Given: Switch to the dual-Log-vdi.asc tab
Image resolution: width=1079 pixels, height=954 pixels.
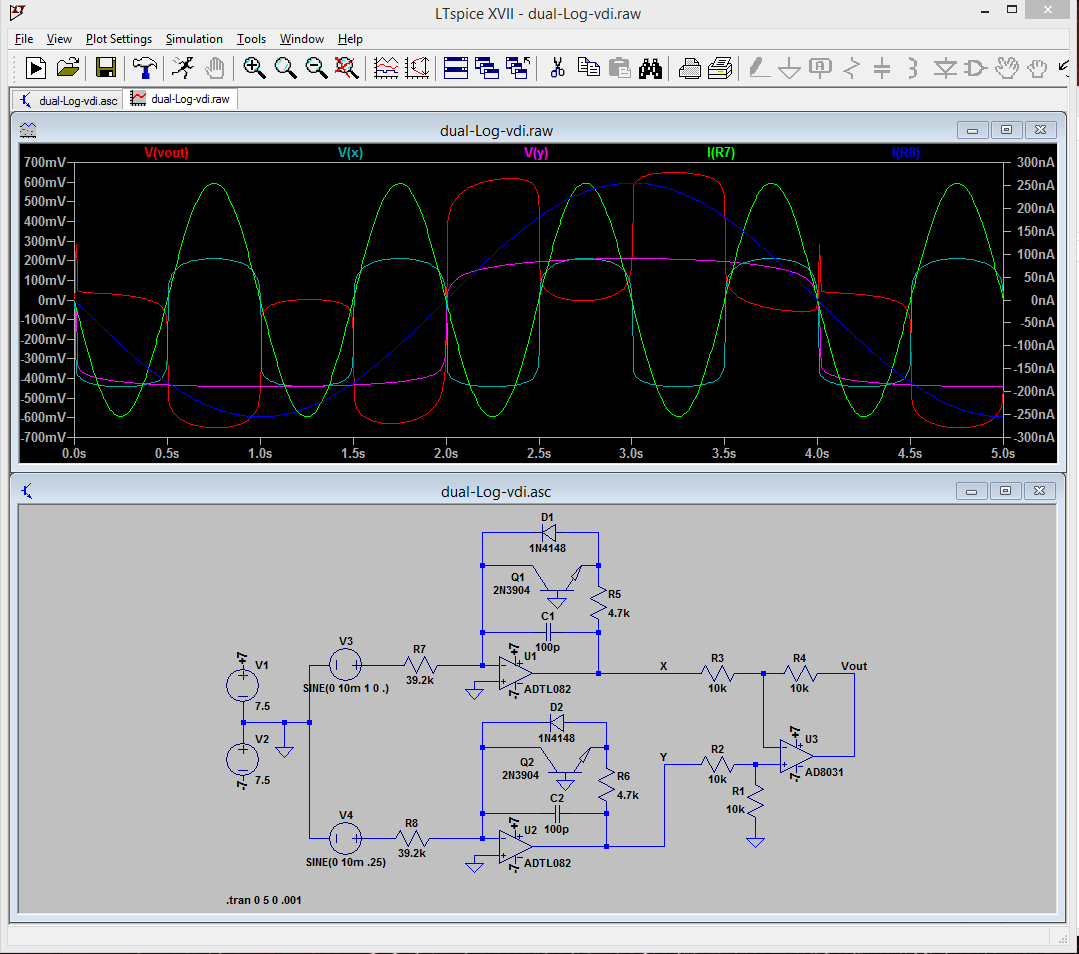Looking at the screenshot, I should point(68,100).
